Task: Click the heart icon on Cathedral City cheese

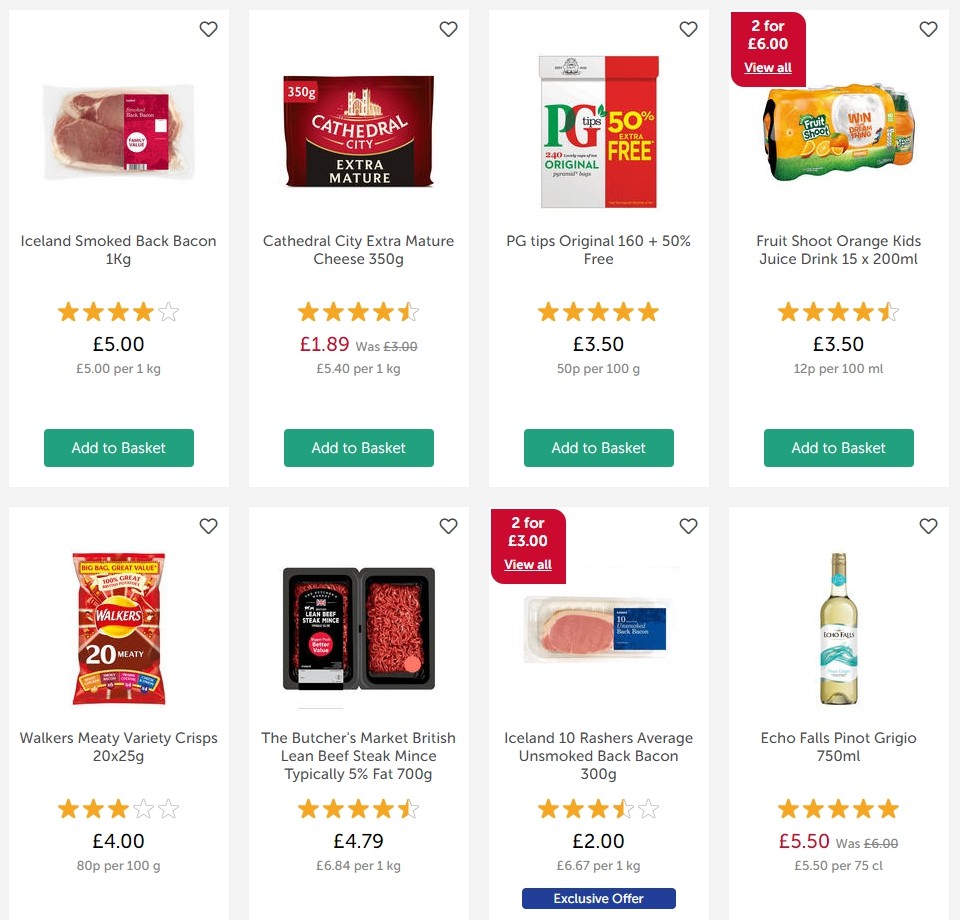Action: click(448, 29)
